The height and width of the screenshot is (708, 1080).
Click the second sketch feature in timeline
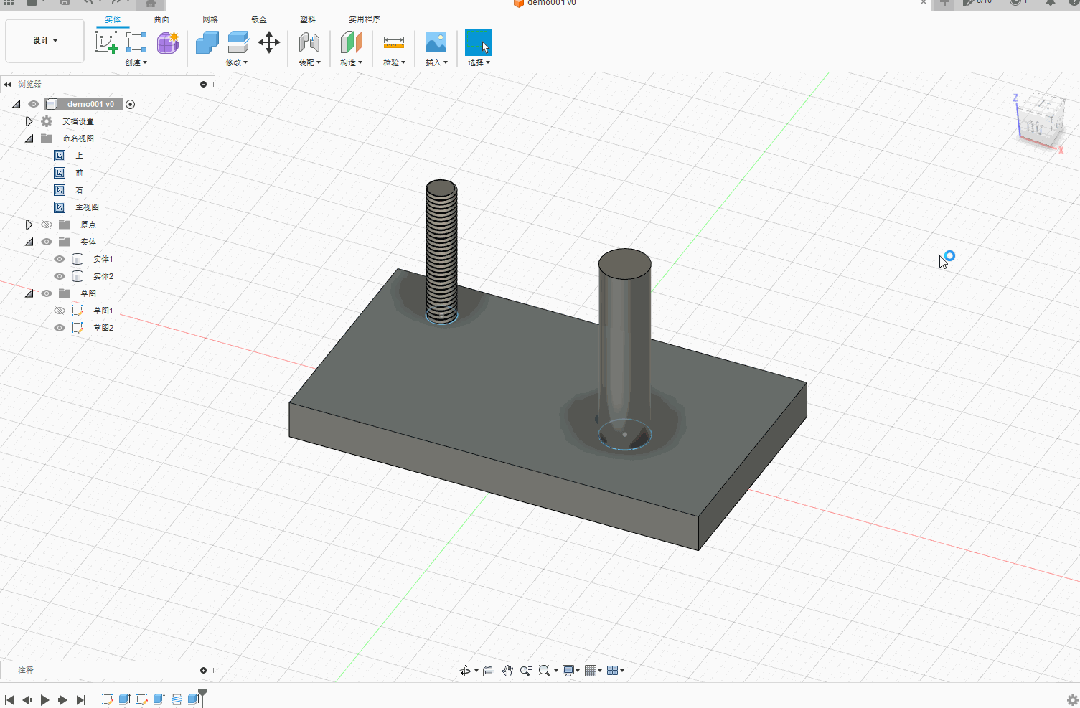(142, 699)
